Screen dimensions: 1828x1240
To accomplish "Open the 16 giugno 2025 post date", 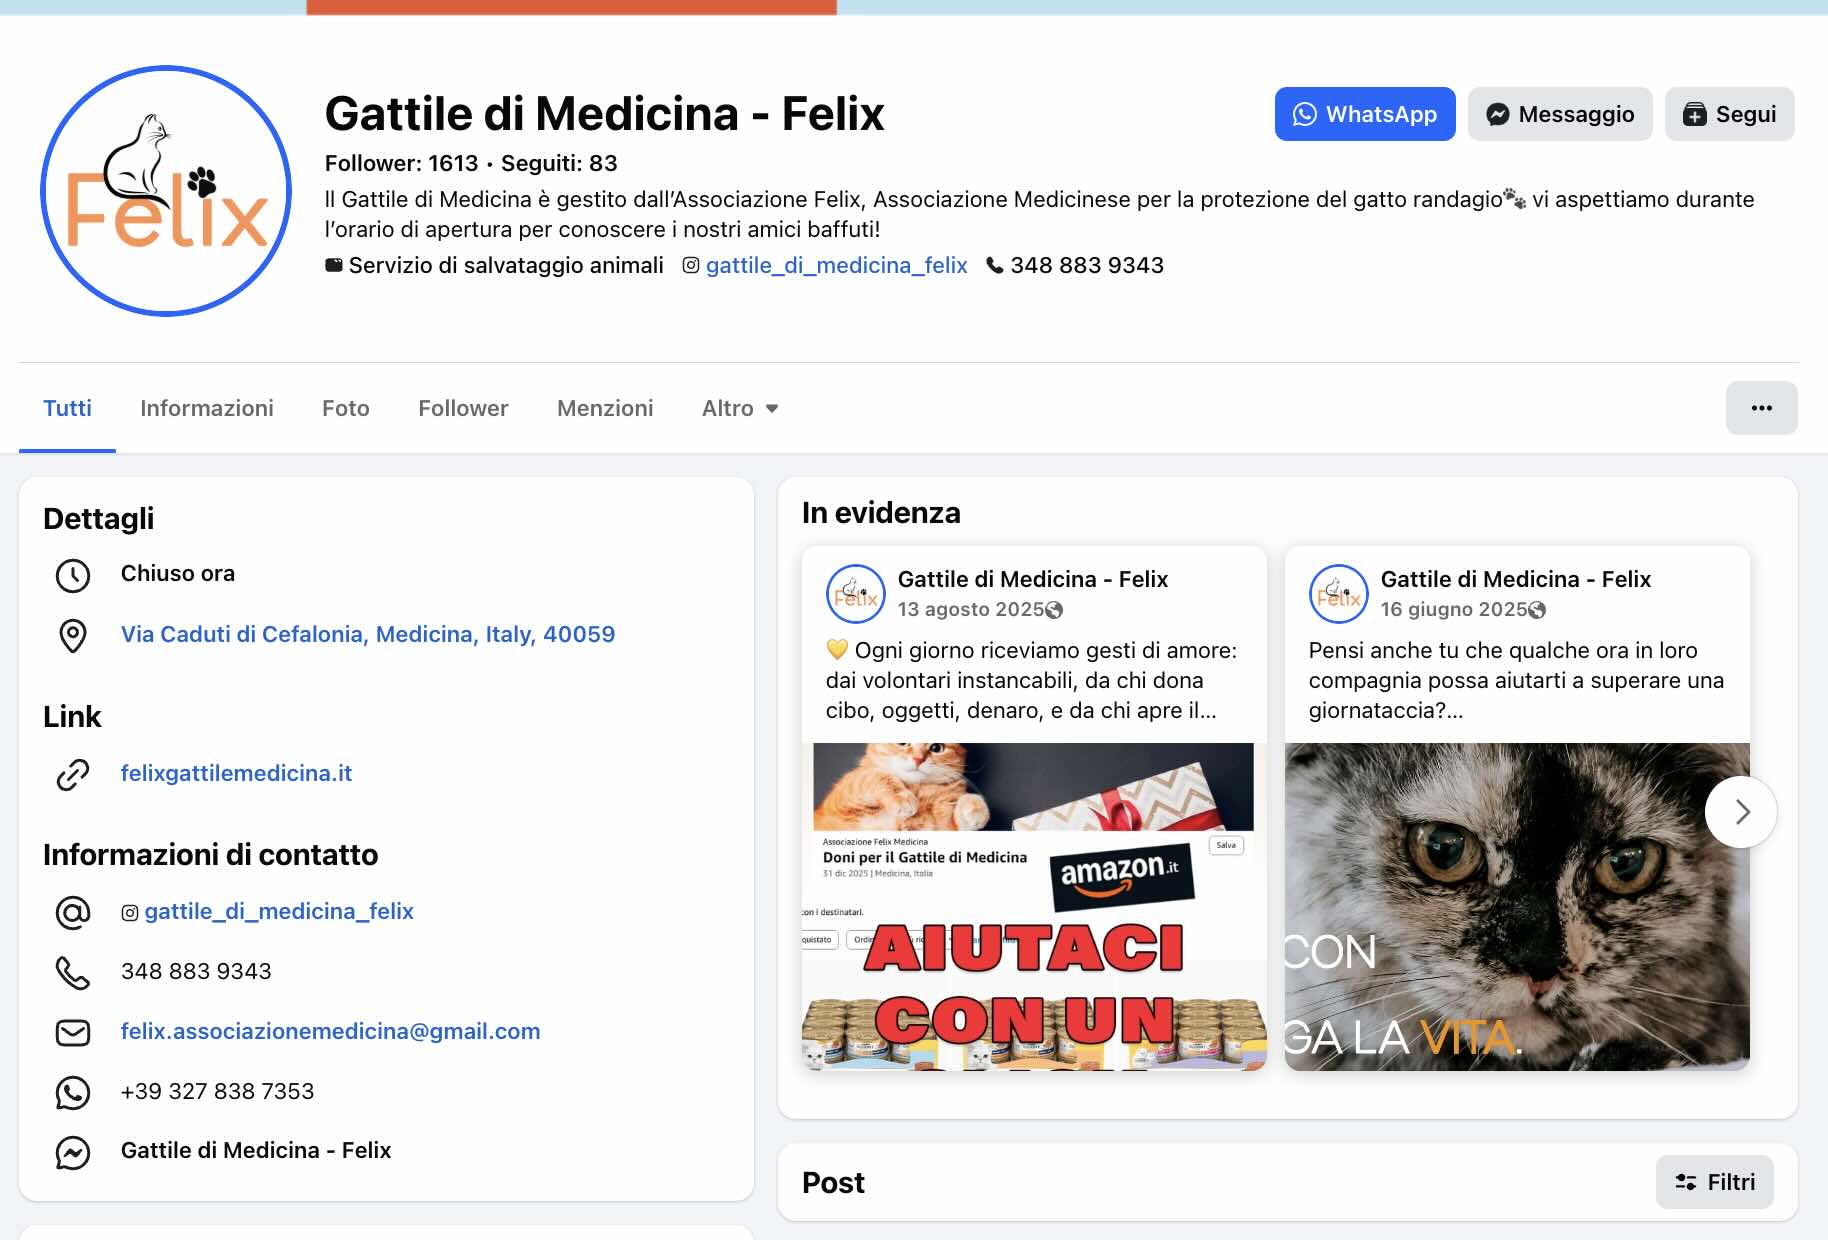I will coord(1454,609).
